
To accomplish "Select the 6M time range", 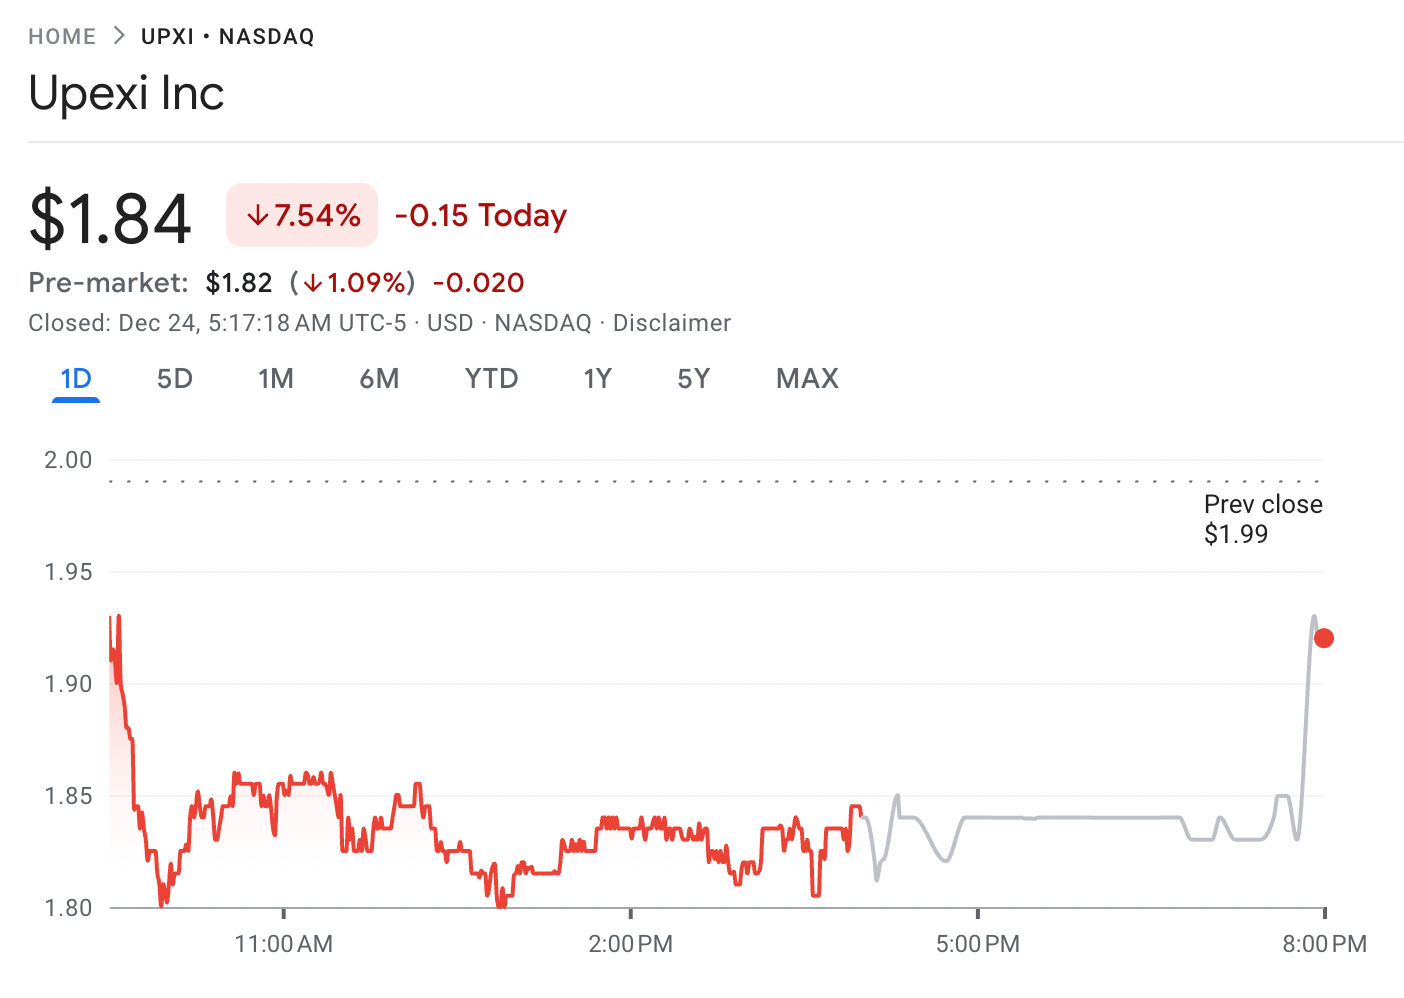I will [380, 378].
